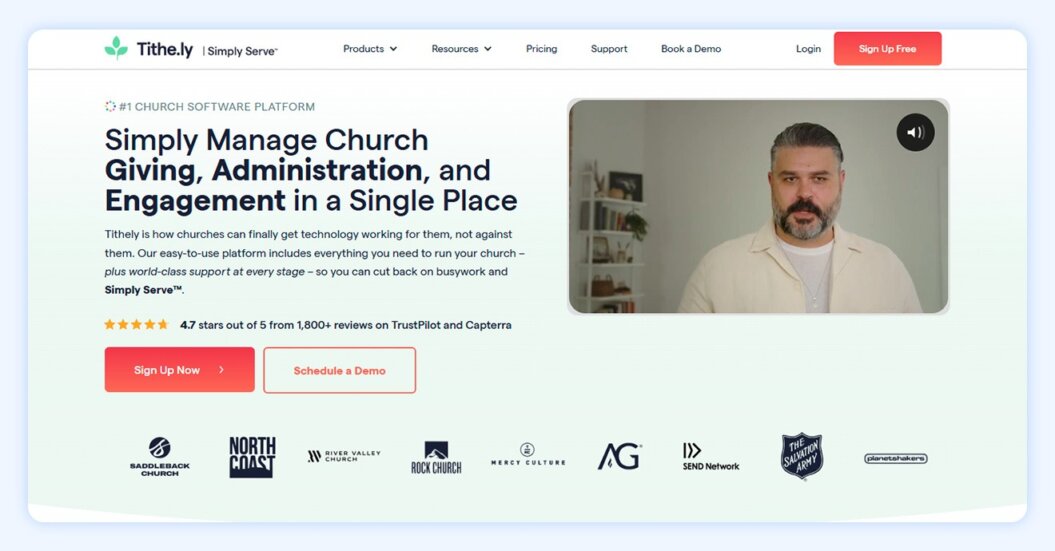Click the SEND Network logo

[x=711, y=457]
